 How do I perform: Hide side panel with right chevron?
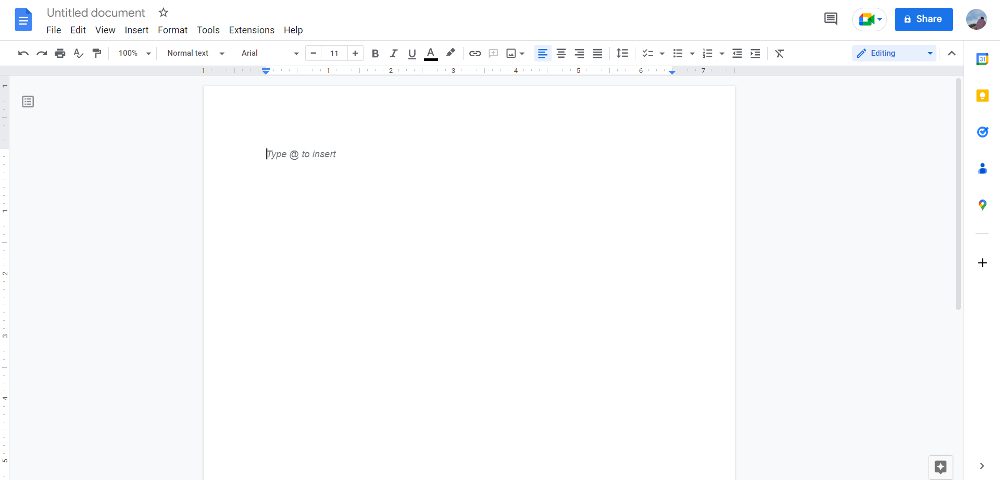click(x=982, y=466)
